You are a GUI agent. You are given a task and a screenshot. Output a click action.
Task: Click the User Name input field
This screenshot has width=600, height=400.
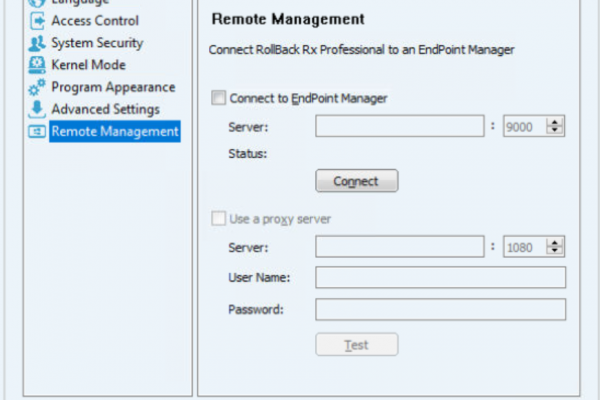pos(440,277)
